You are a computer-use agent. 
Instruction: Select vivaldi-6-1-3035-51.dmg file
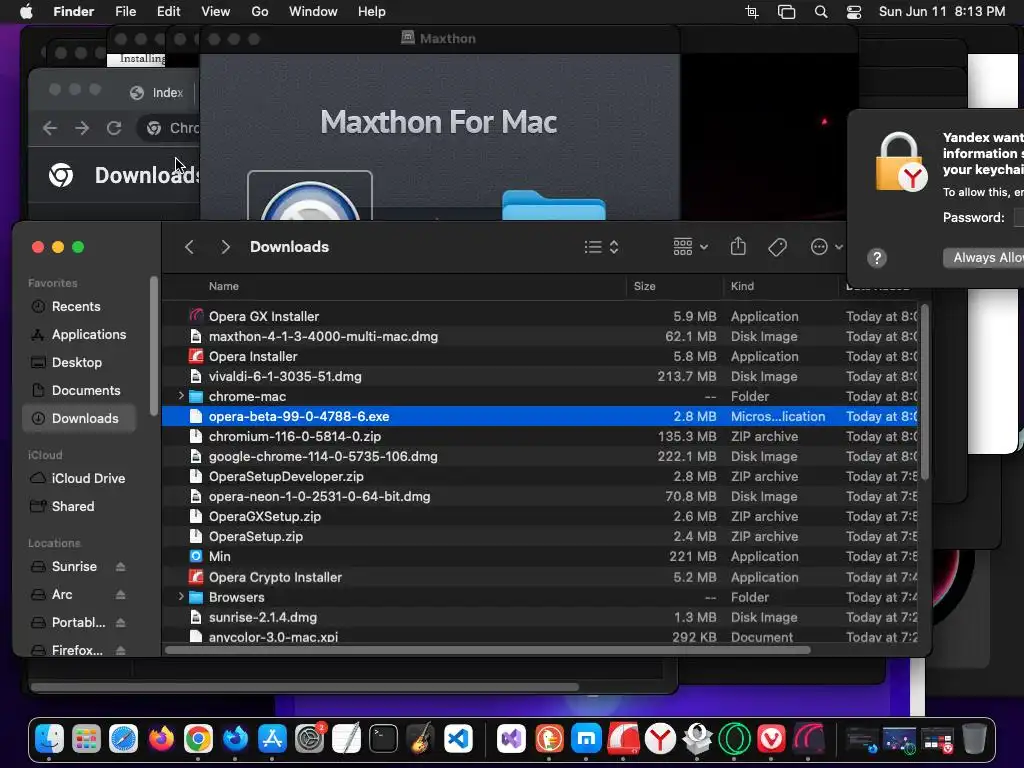coord(539,376)
